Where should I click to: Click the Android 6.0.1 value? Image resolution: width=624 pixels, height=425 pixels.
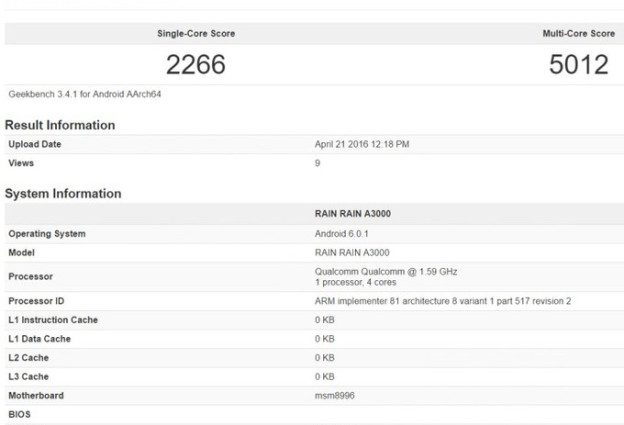pyautogui.click(x=342, y=233)
